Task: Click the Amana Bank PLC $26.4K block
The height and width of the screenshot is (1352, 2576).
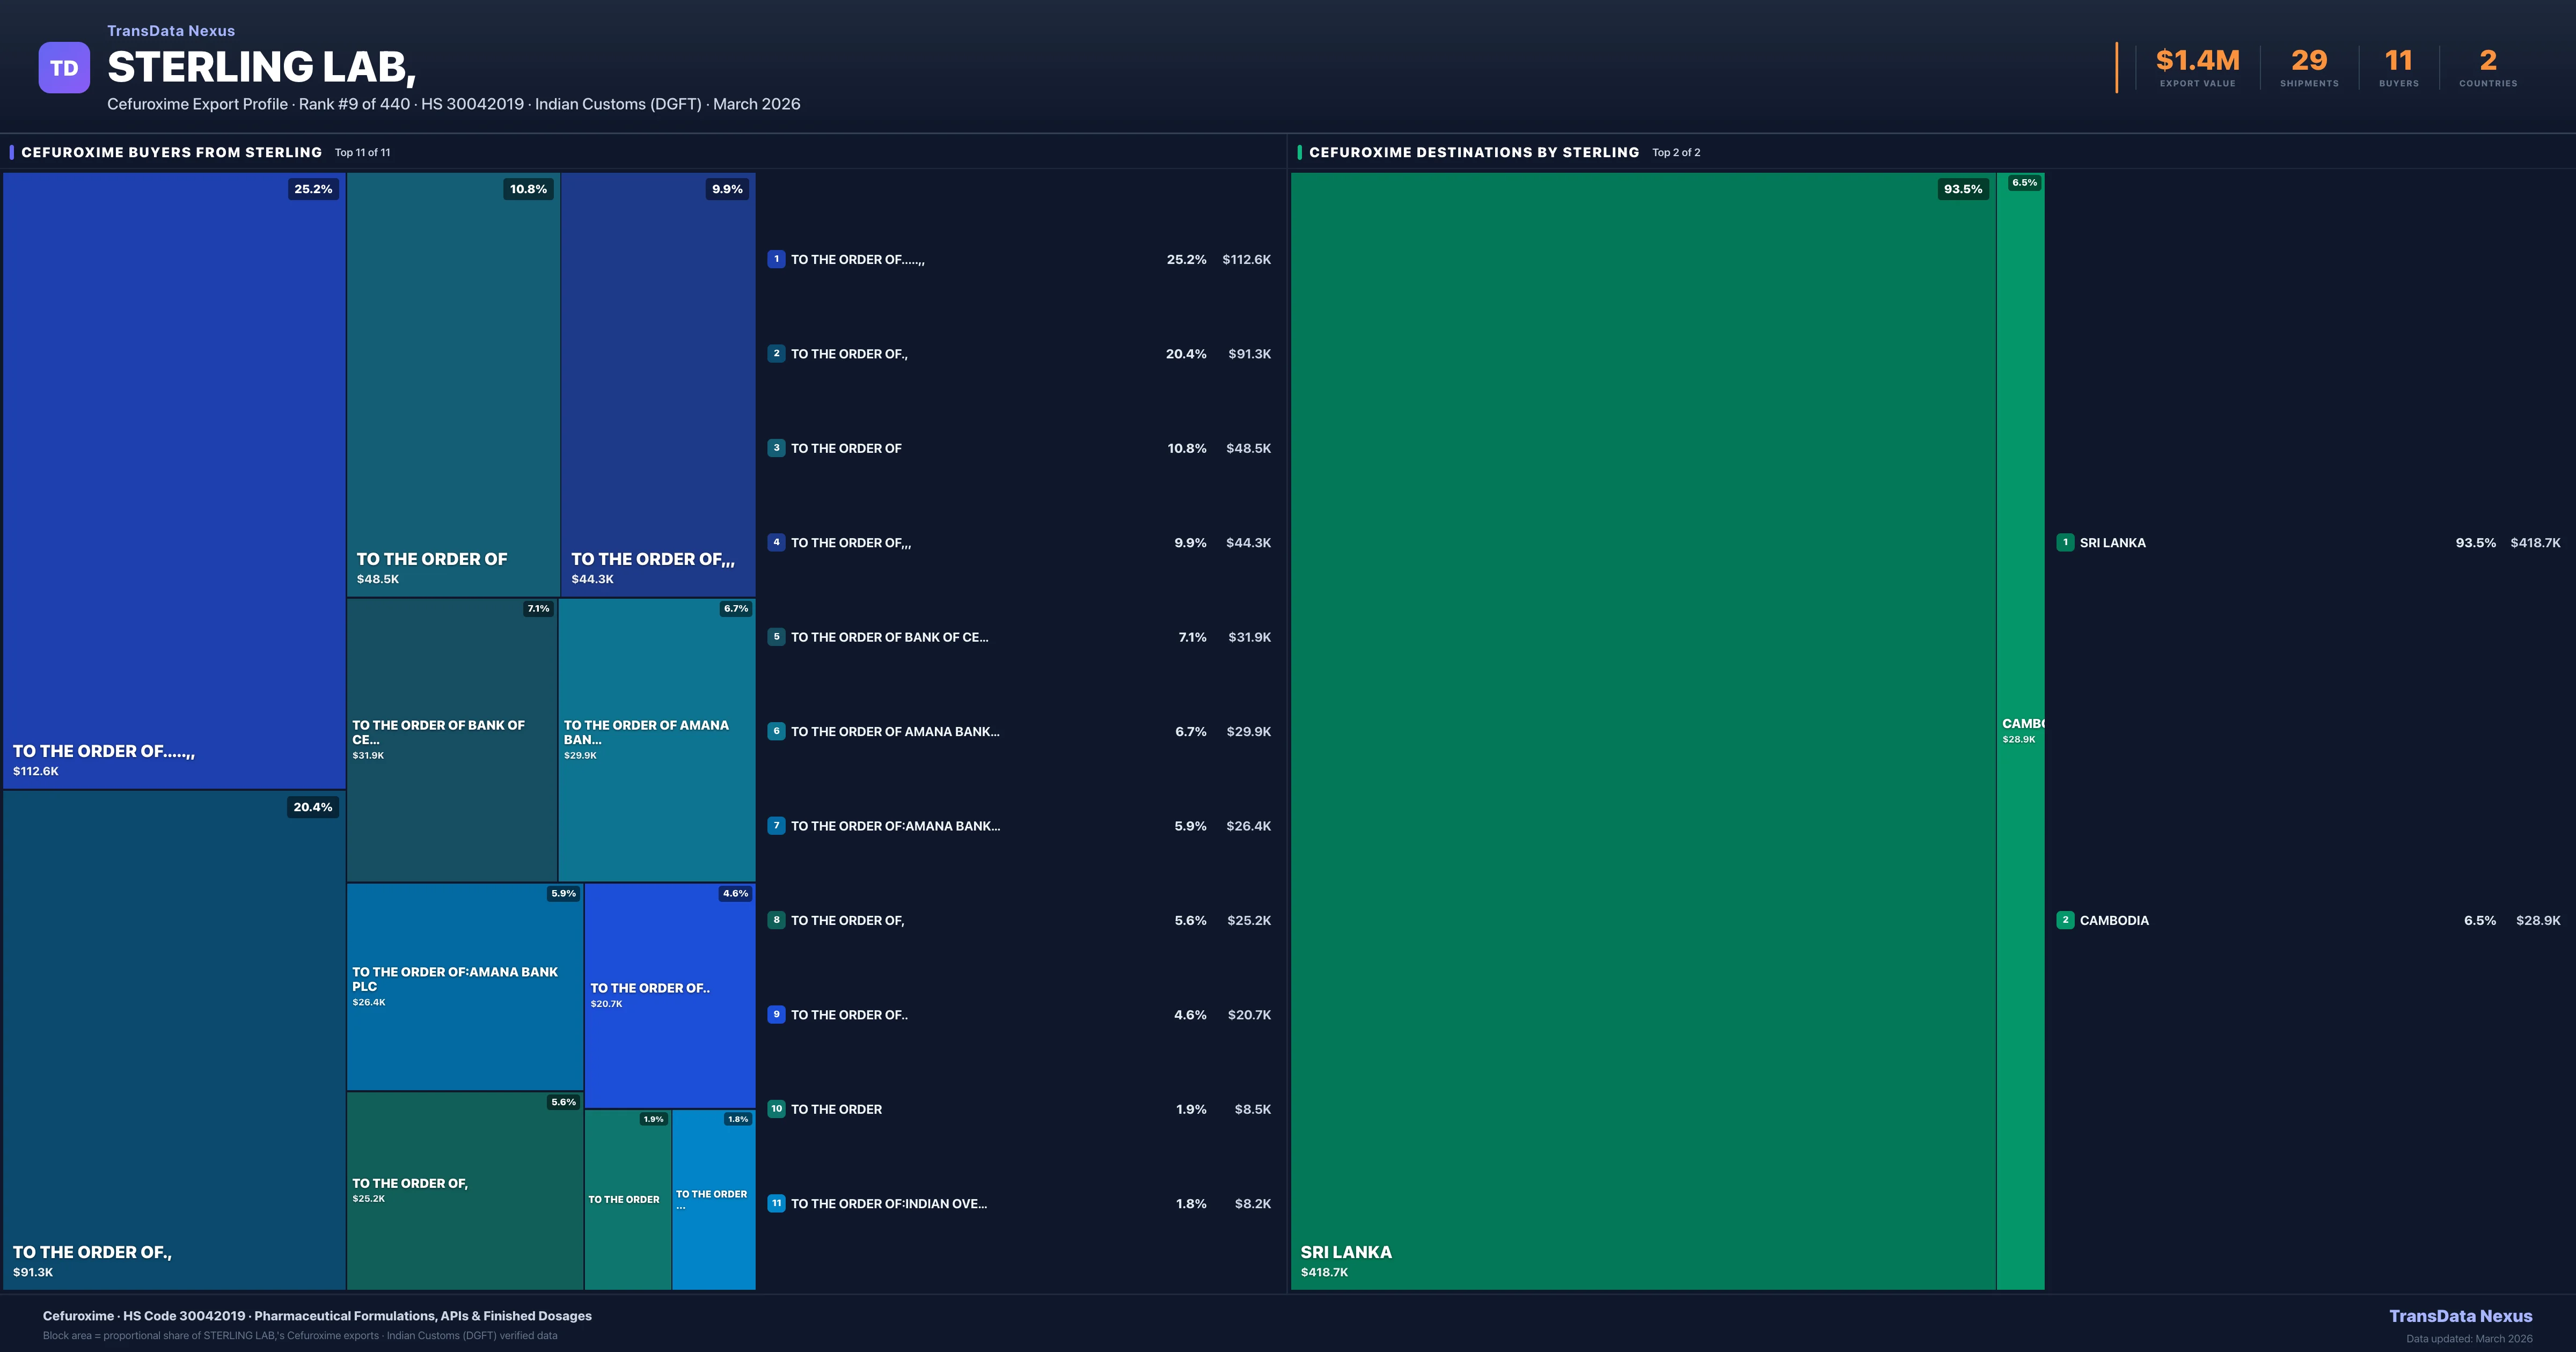Action: click(x=464, y=986)
